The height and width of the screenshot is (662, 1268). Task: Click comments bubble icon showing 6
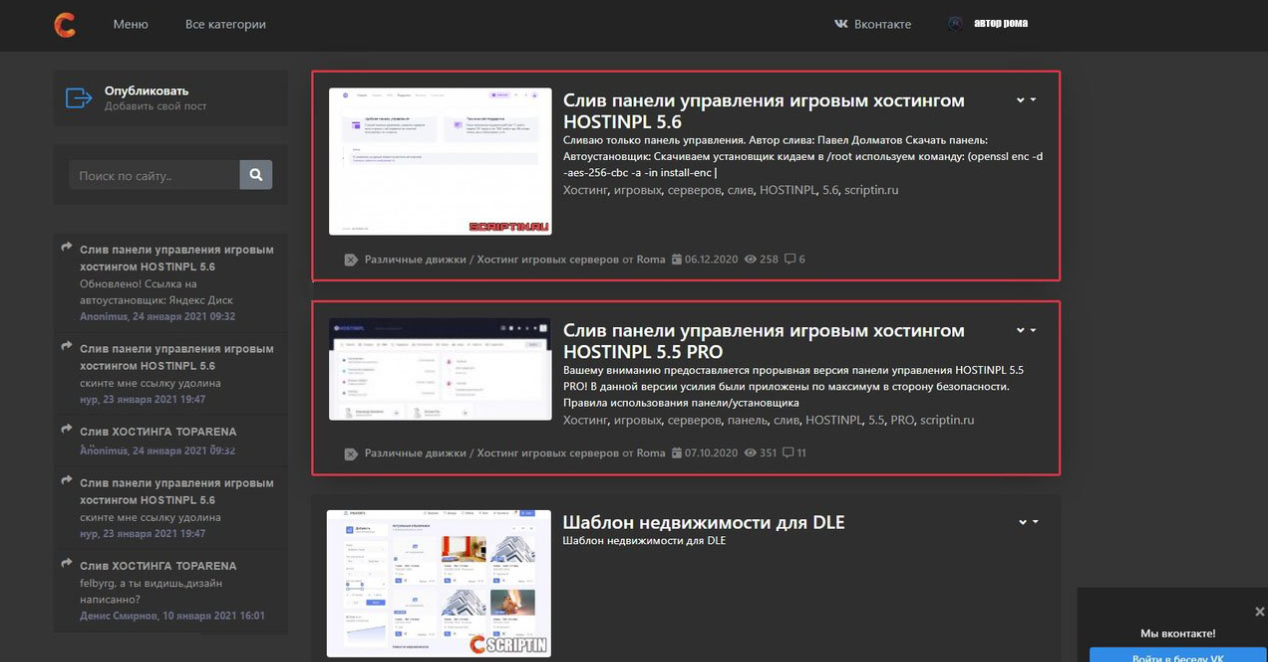click(x=790, y=259)
